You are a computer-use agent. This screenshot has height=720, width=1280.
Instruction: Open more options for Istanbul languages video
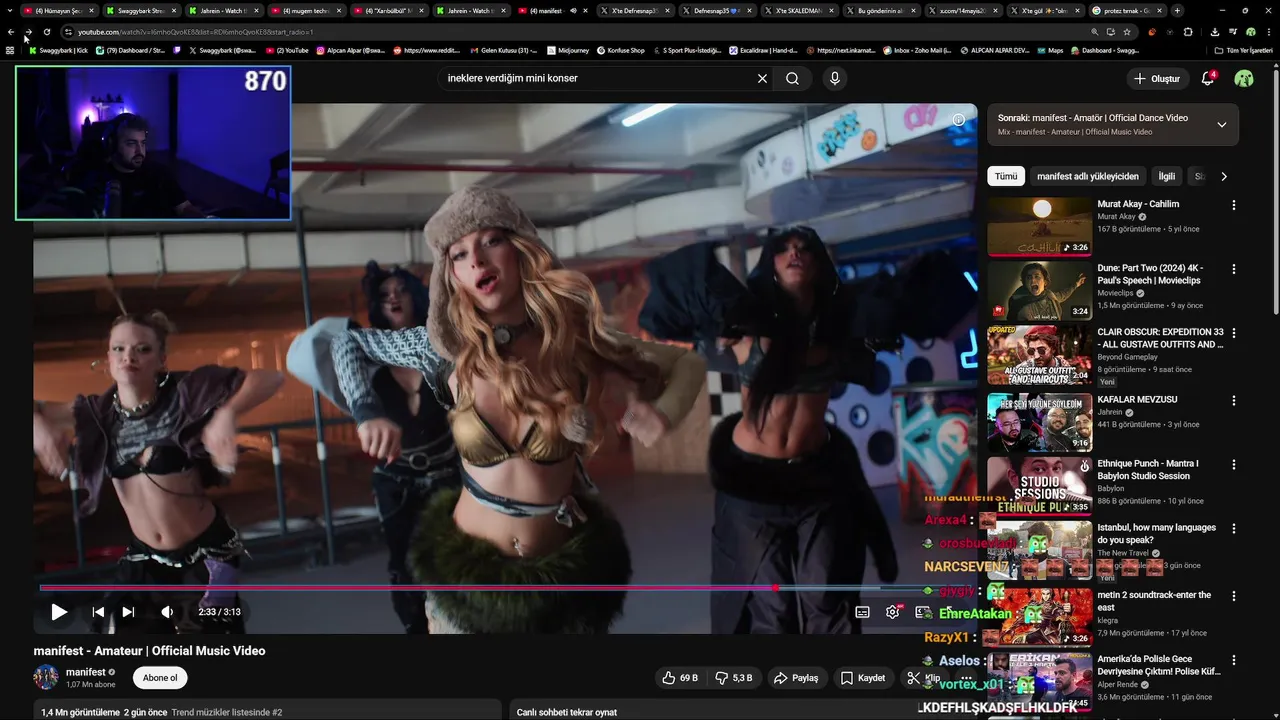click(1234, 528)
